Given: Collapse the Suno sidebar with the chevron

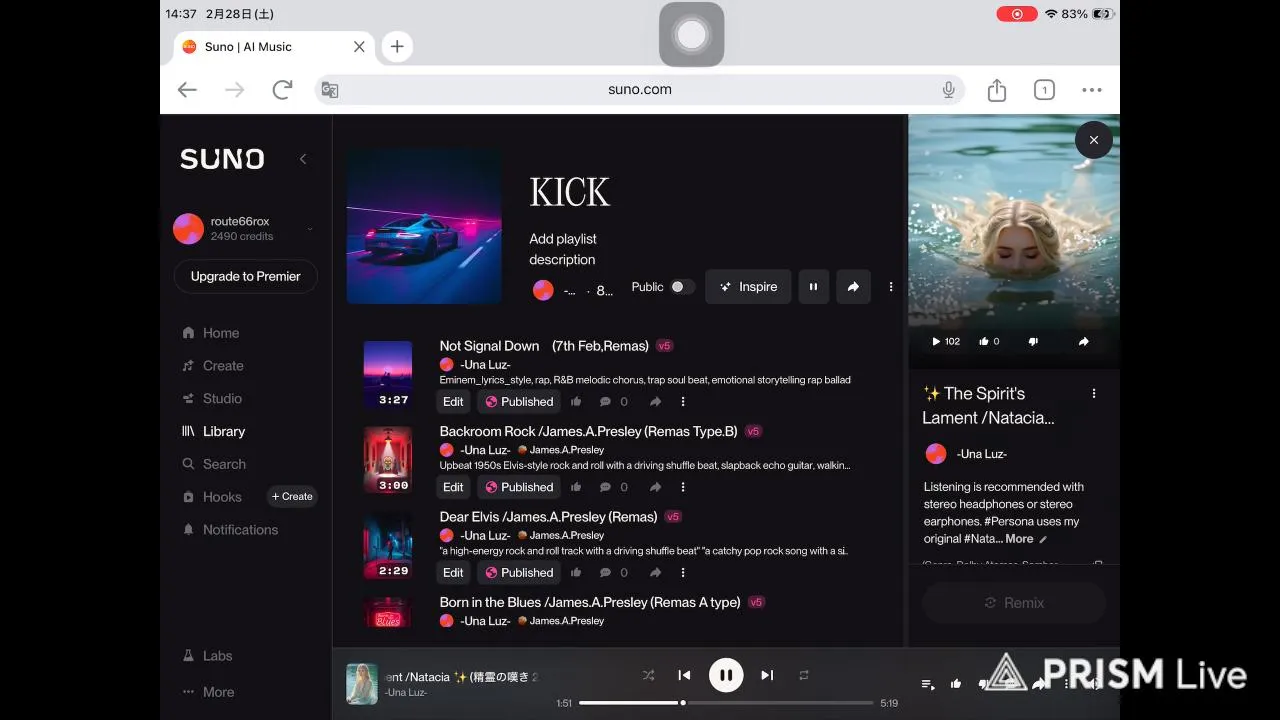Looking at the screenshot, I should (303, 159).
